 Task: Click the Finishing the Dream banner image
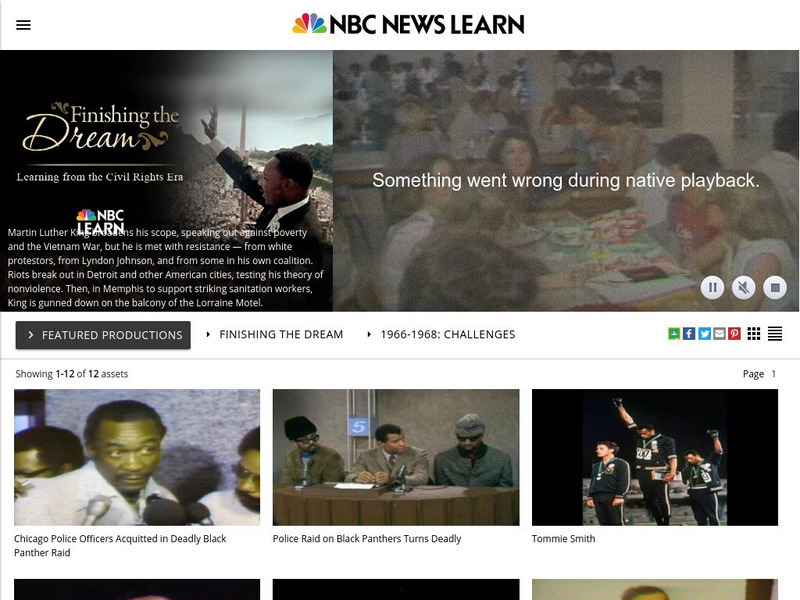click(x=166, y=181)
